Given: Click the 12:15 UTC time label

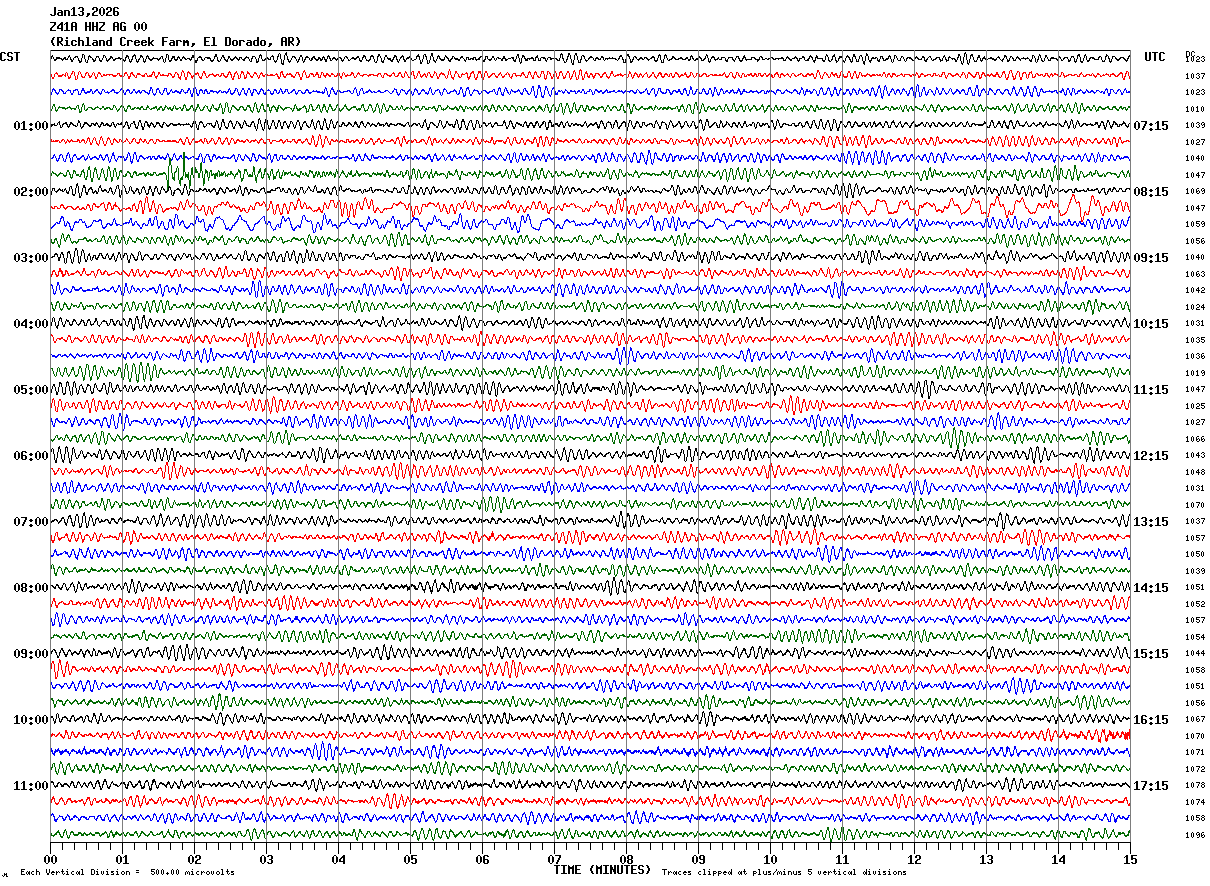Looking at the screenshot, I should 1151,456.
